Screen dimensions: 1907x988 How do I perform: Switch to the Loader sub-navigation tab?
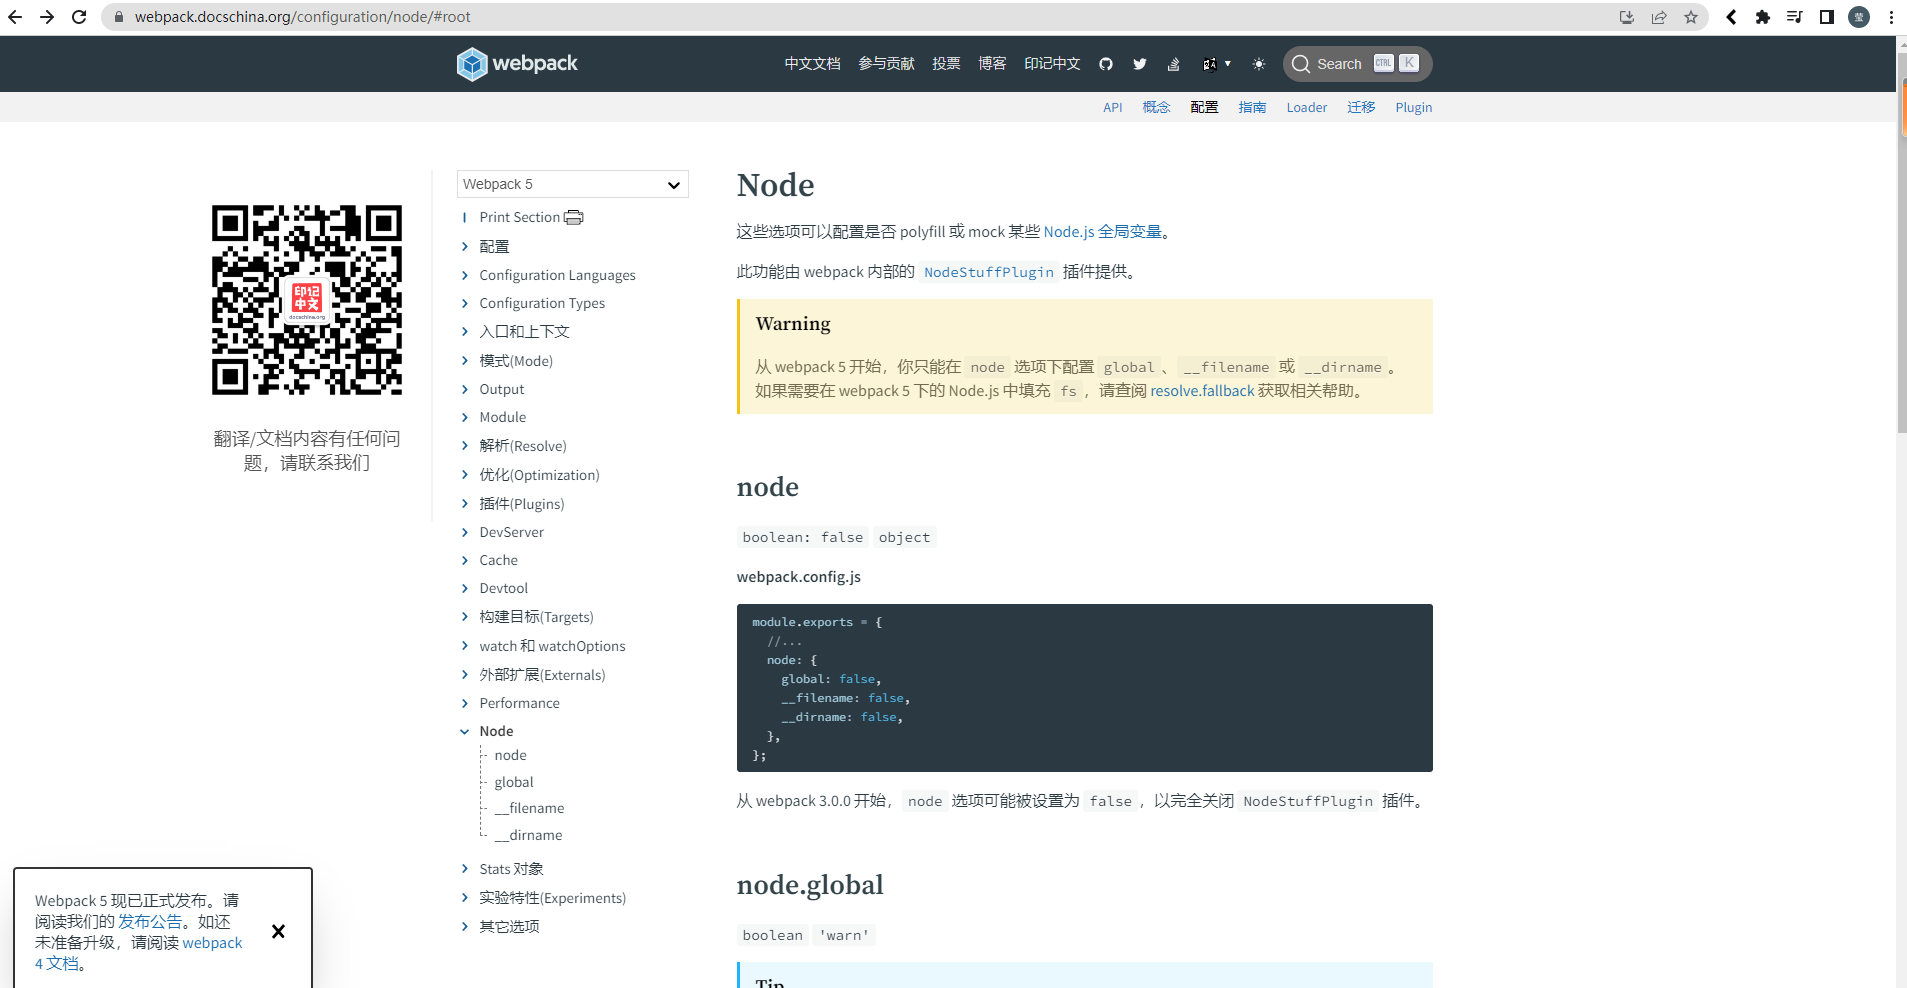tap(1307, 107)
